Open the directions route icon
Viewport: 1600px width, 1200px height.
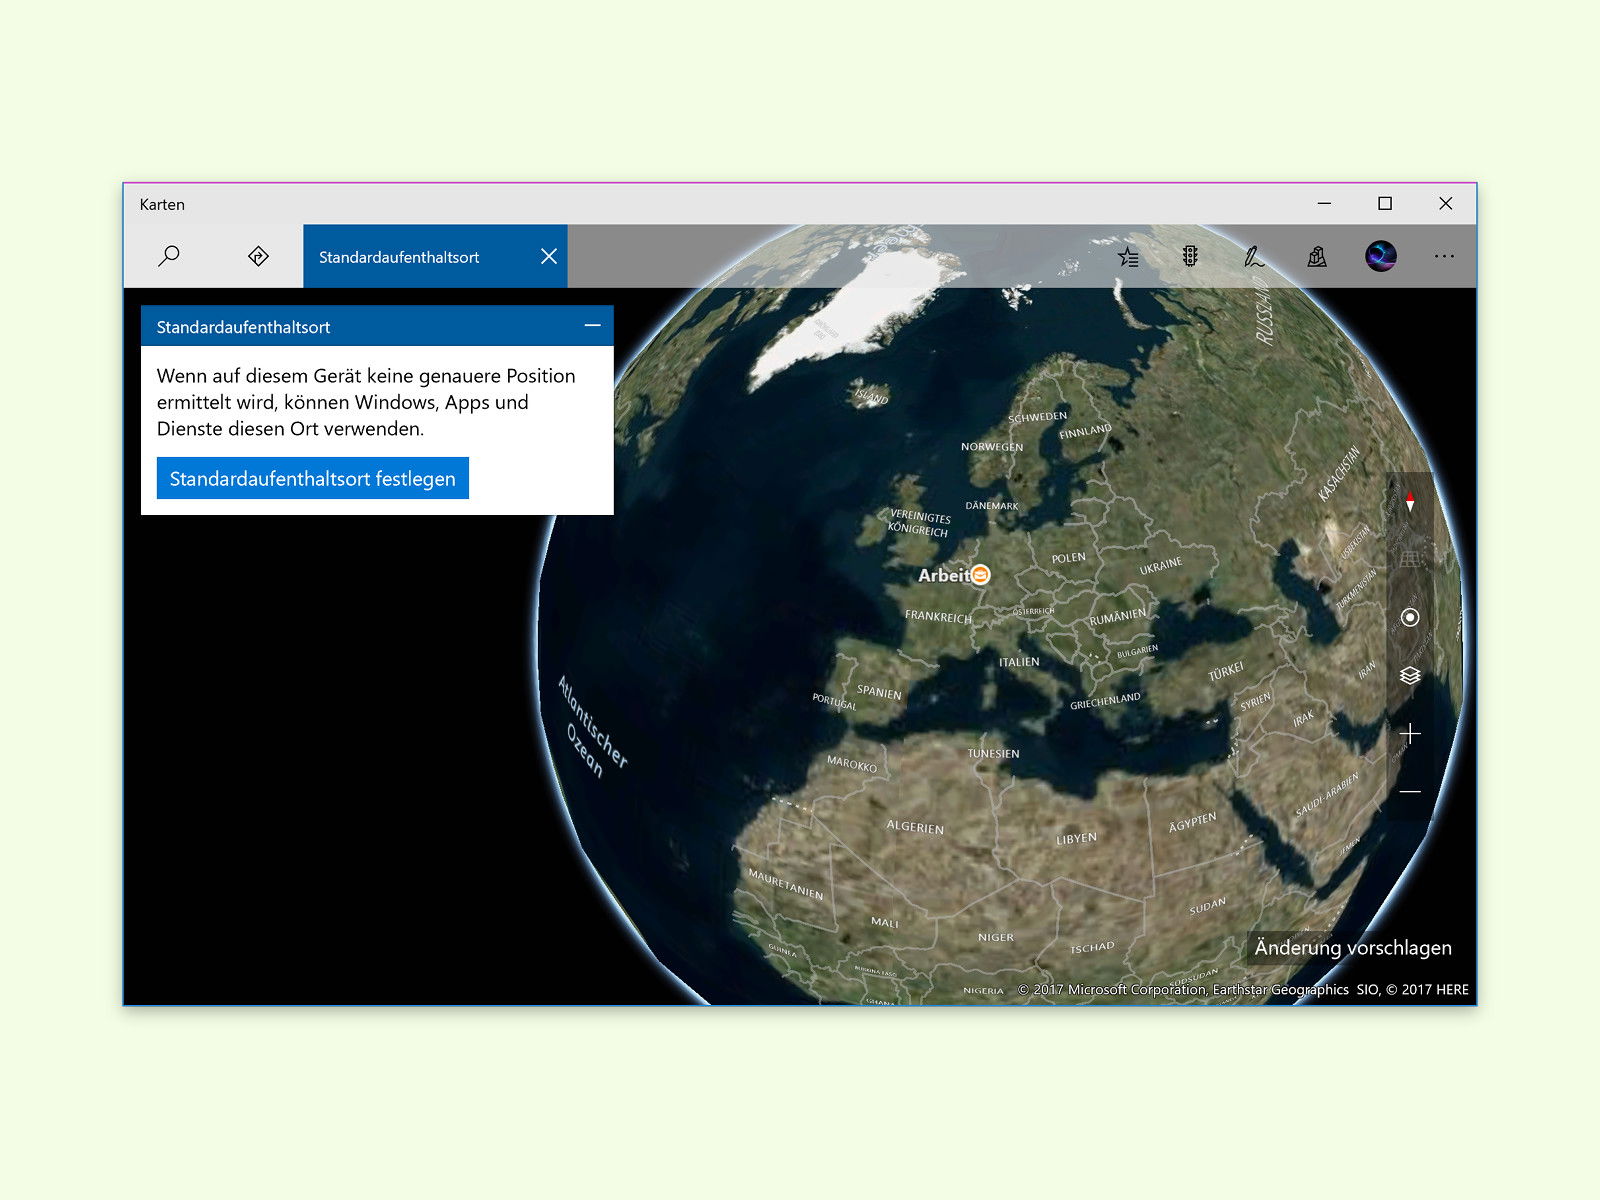[258, 256]
